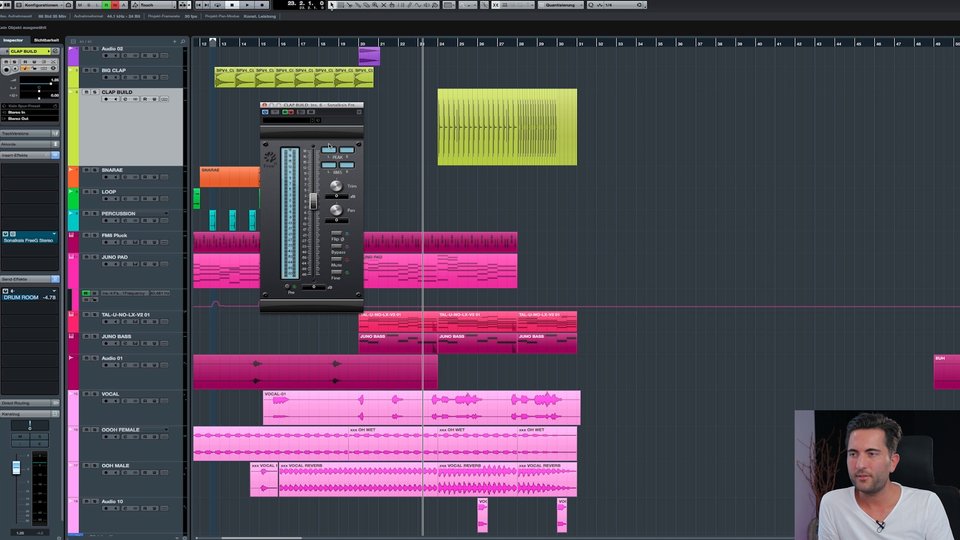The height and width of the screenshot is (540, 960).
Task: Select the BUH clip on Audio 01 track
Action: (947, 372)
